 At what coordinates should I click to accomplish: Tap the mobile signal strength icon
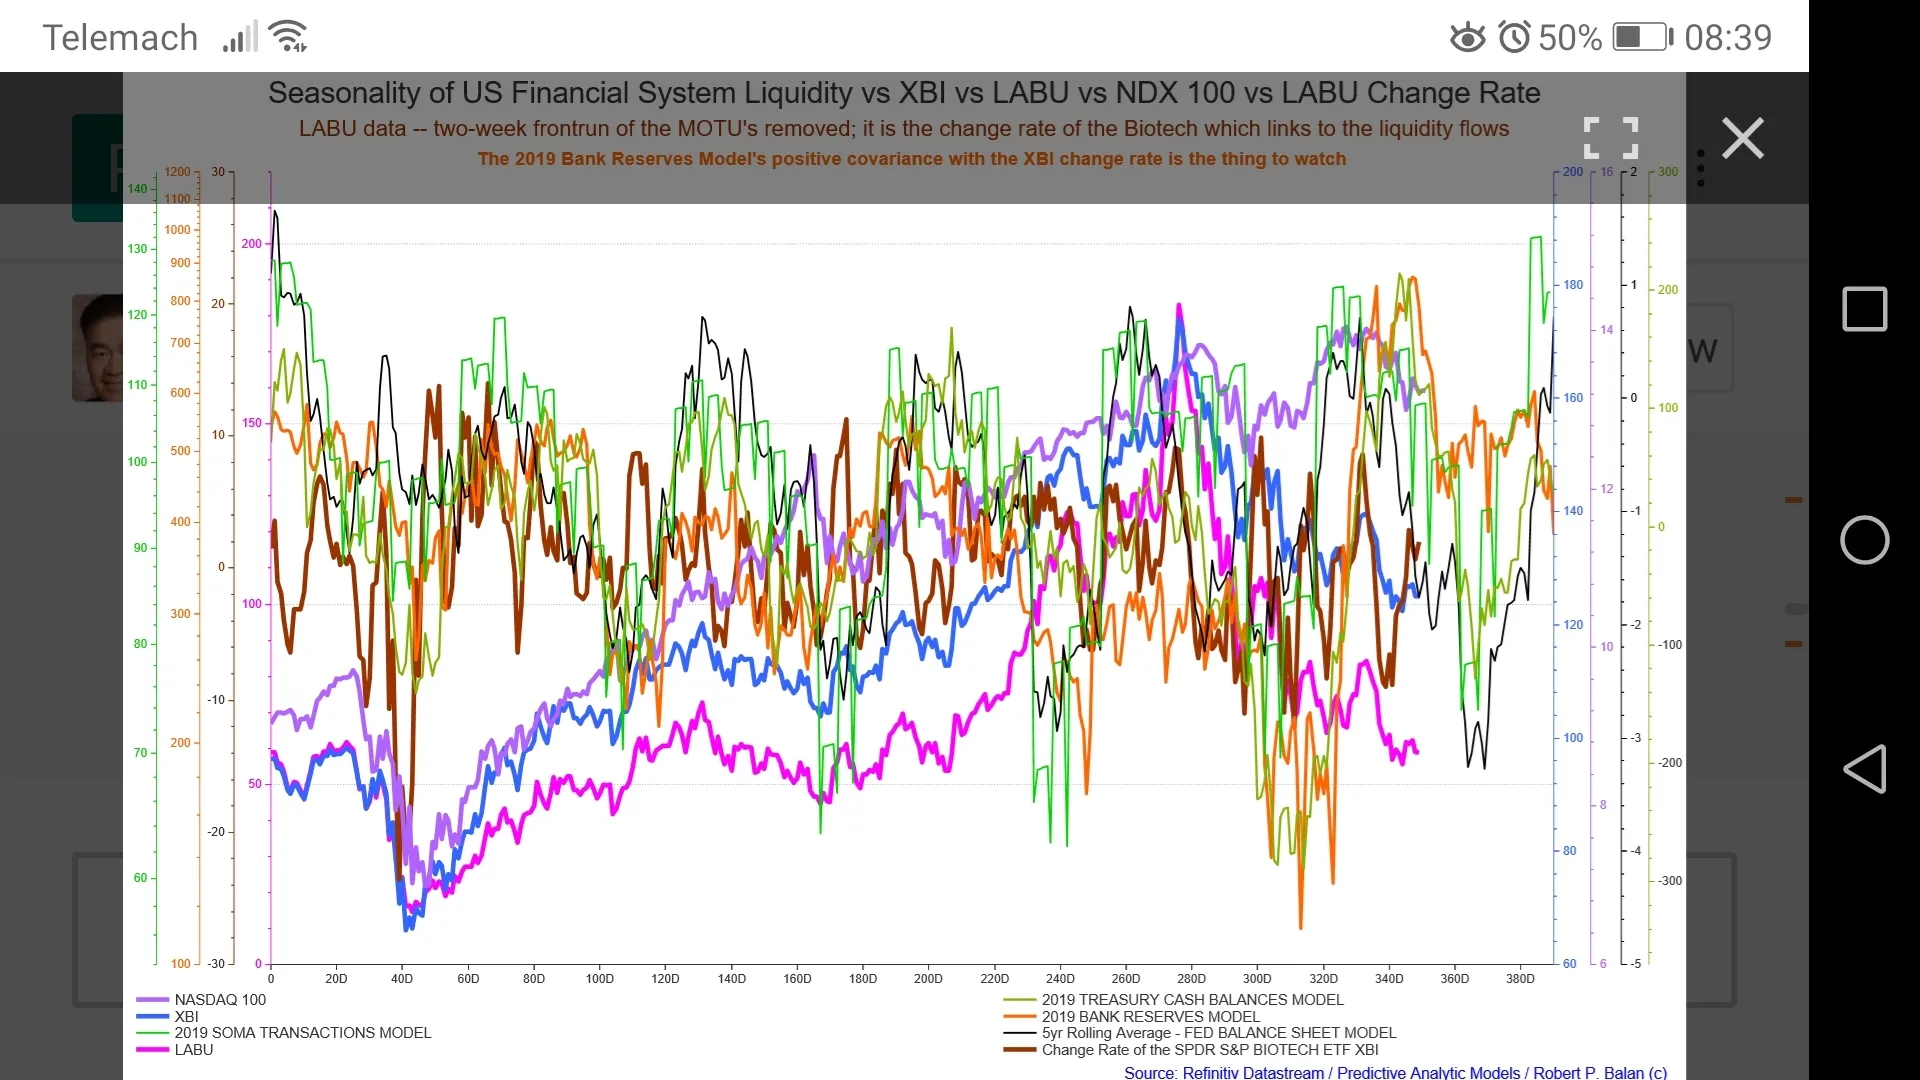tap(239, 38)
